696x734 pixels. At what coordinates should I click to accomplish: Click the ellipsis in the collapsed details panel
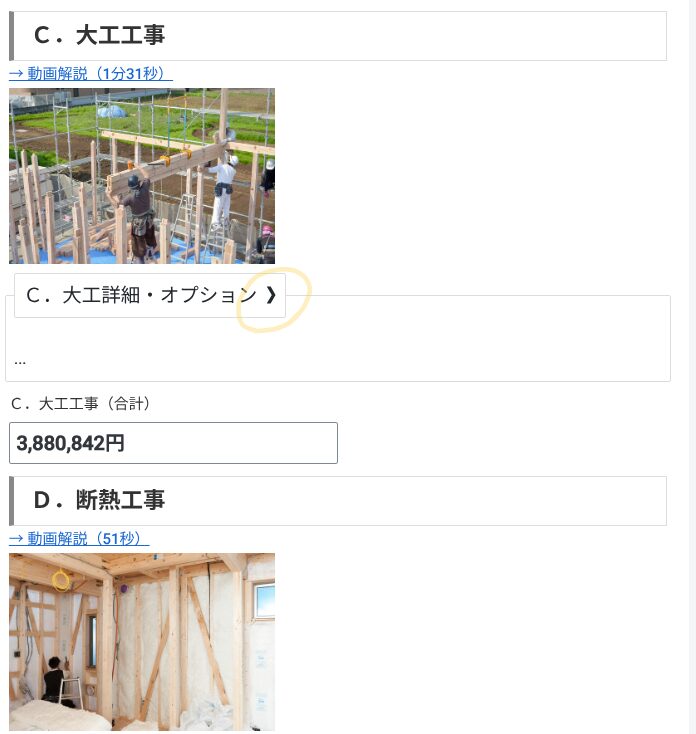pyautogui.click(x=20, y=362)
